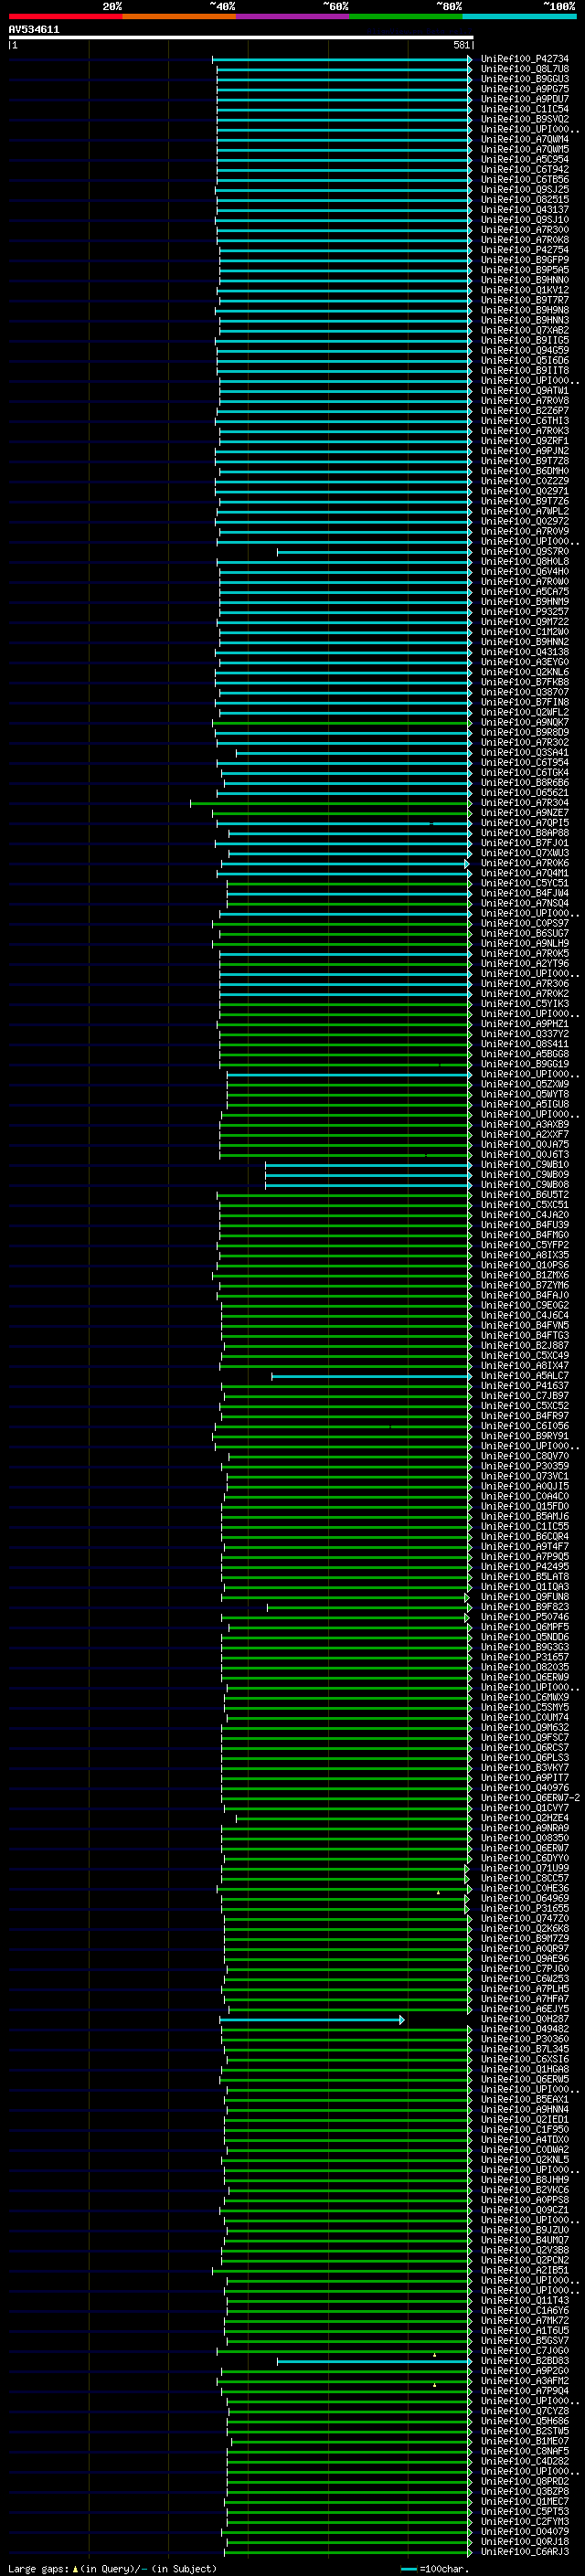Open hit UniRef100_C6TGK4
The width and height of the screenshot is (585, 2576).
[524, 773]
